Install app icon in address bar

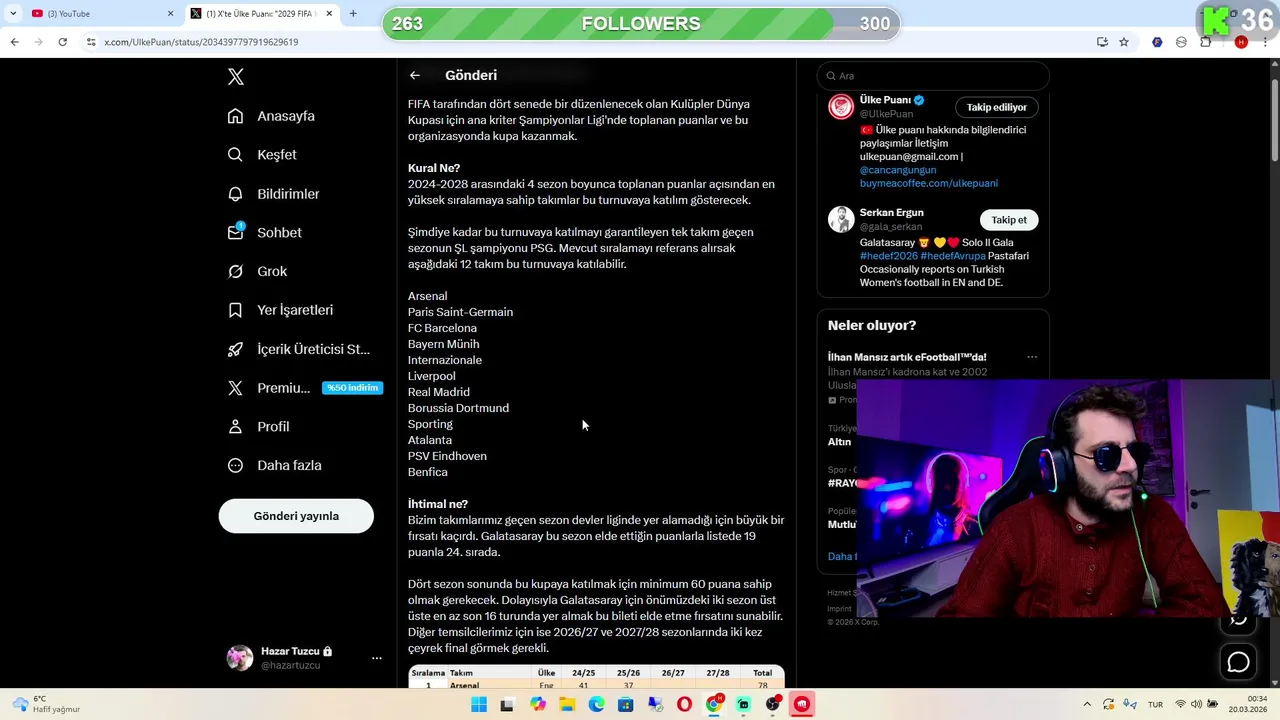click(1102, 42)
